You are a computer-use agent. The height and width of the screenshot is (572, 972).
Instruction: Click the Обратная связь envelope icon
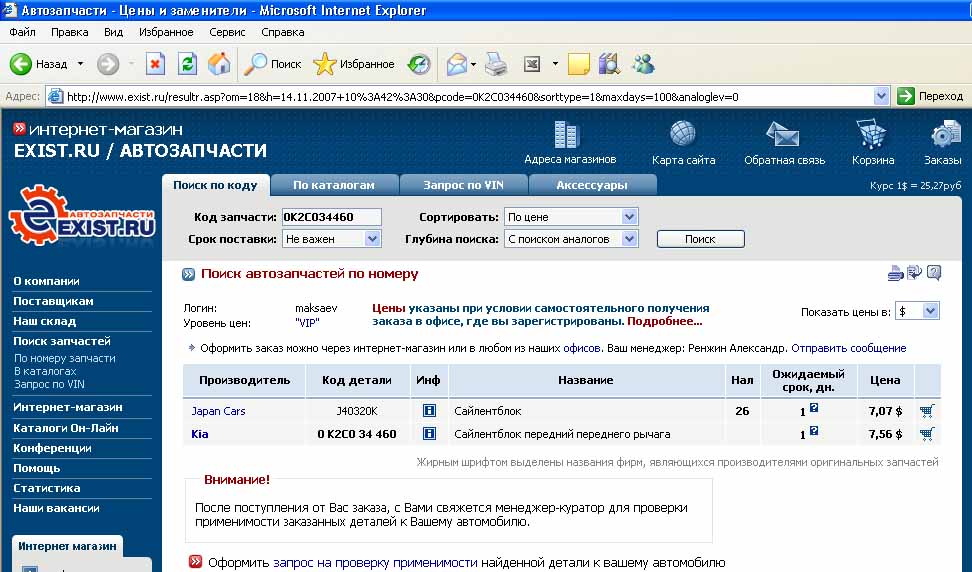783,136
